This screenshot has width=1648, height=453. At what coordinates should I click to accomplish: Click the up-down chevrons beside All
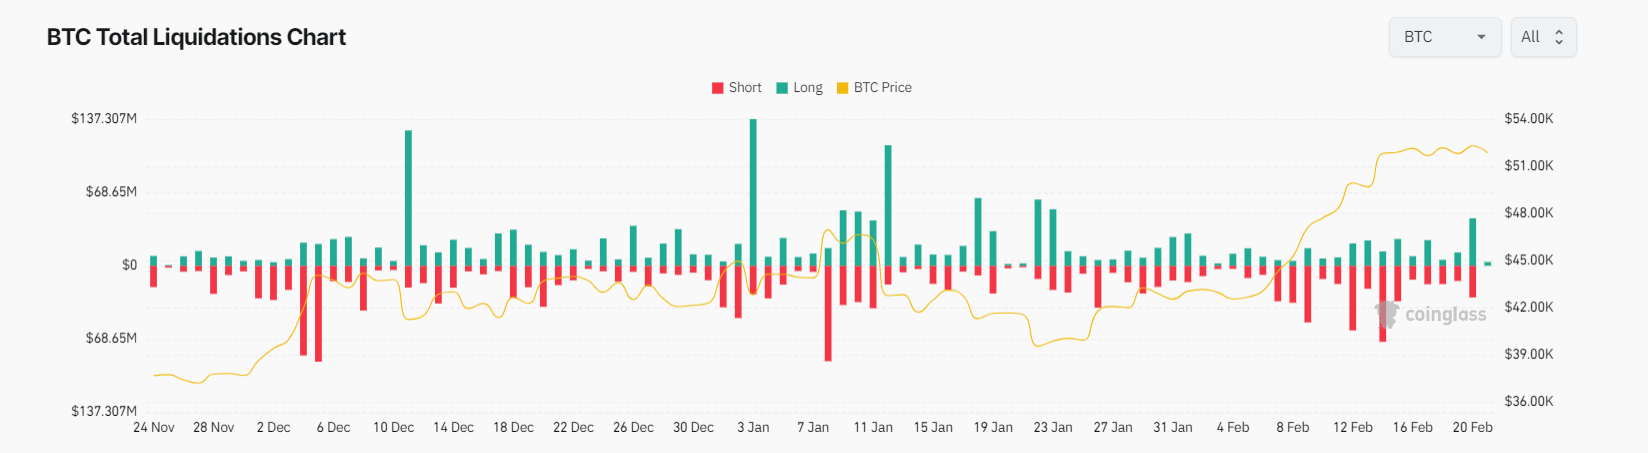tap(1559, 37)
